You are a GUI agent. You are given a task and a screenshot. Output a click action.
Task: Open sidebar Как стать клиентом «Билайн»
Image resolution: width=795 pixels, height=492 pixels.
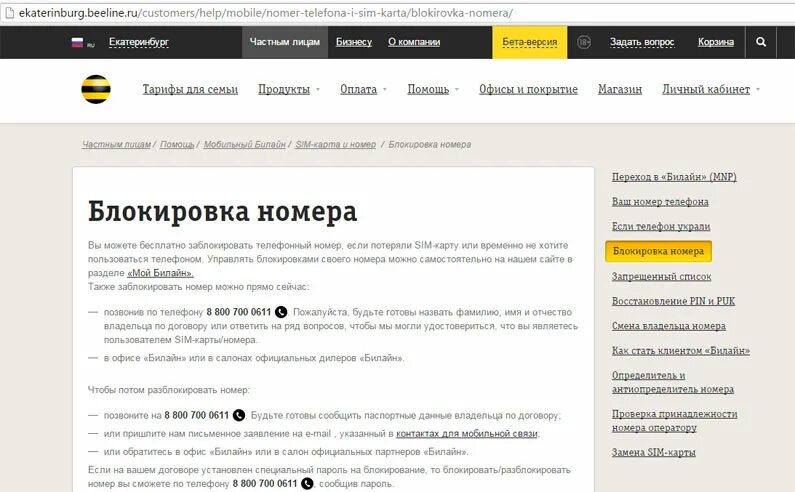tap(680, 351)
